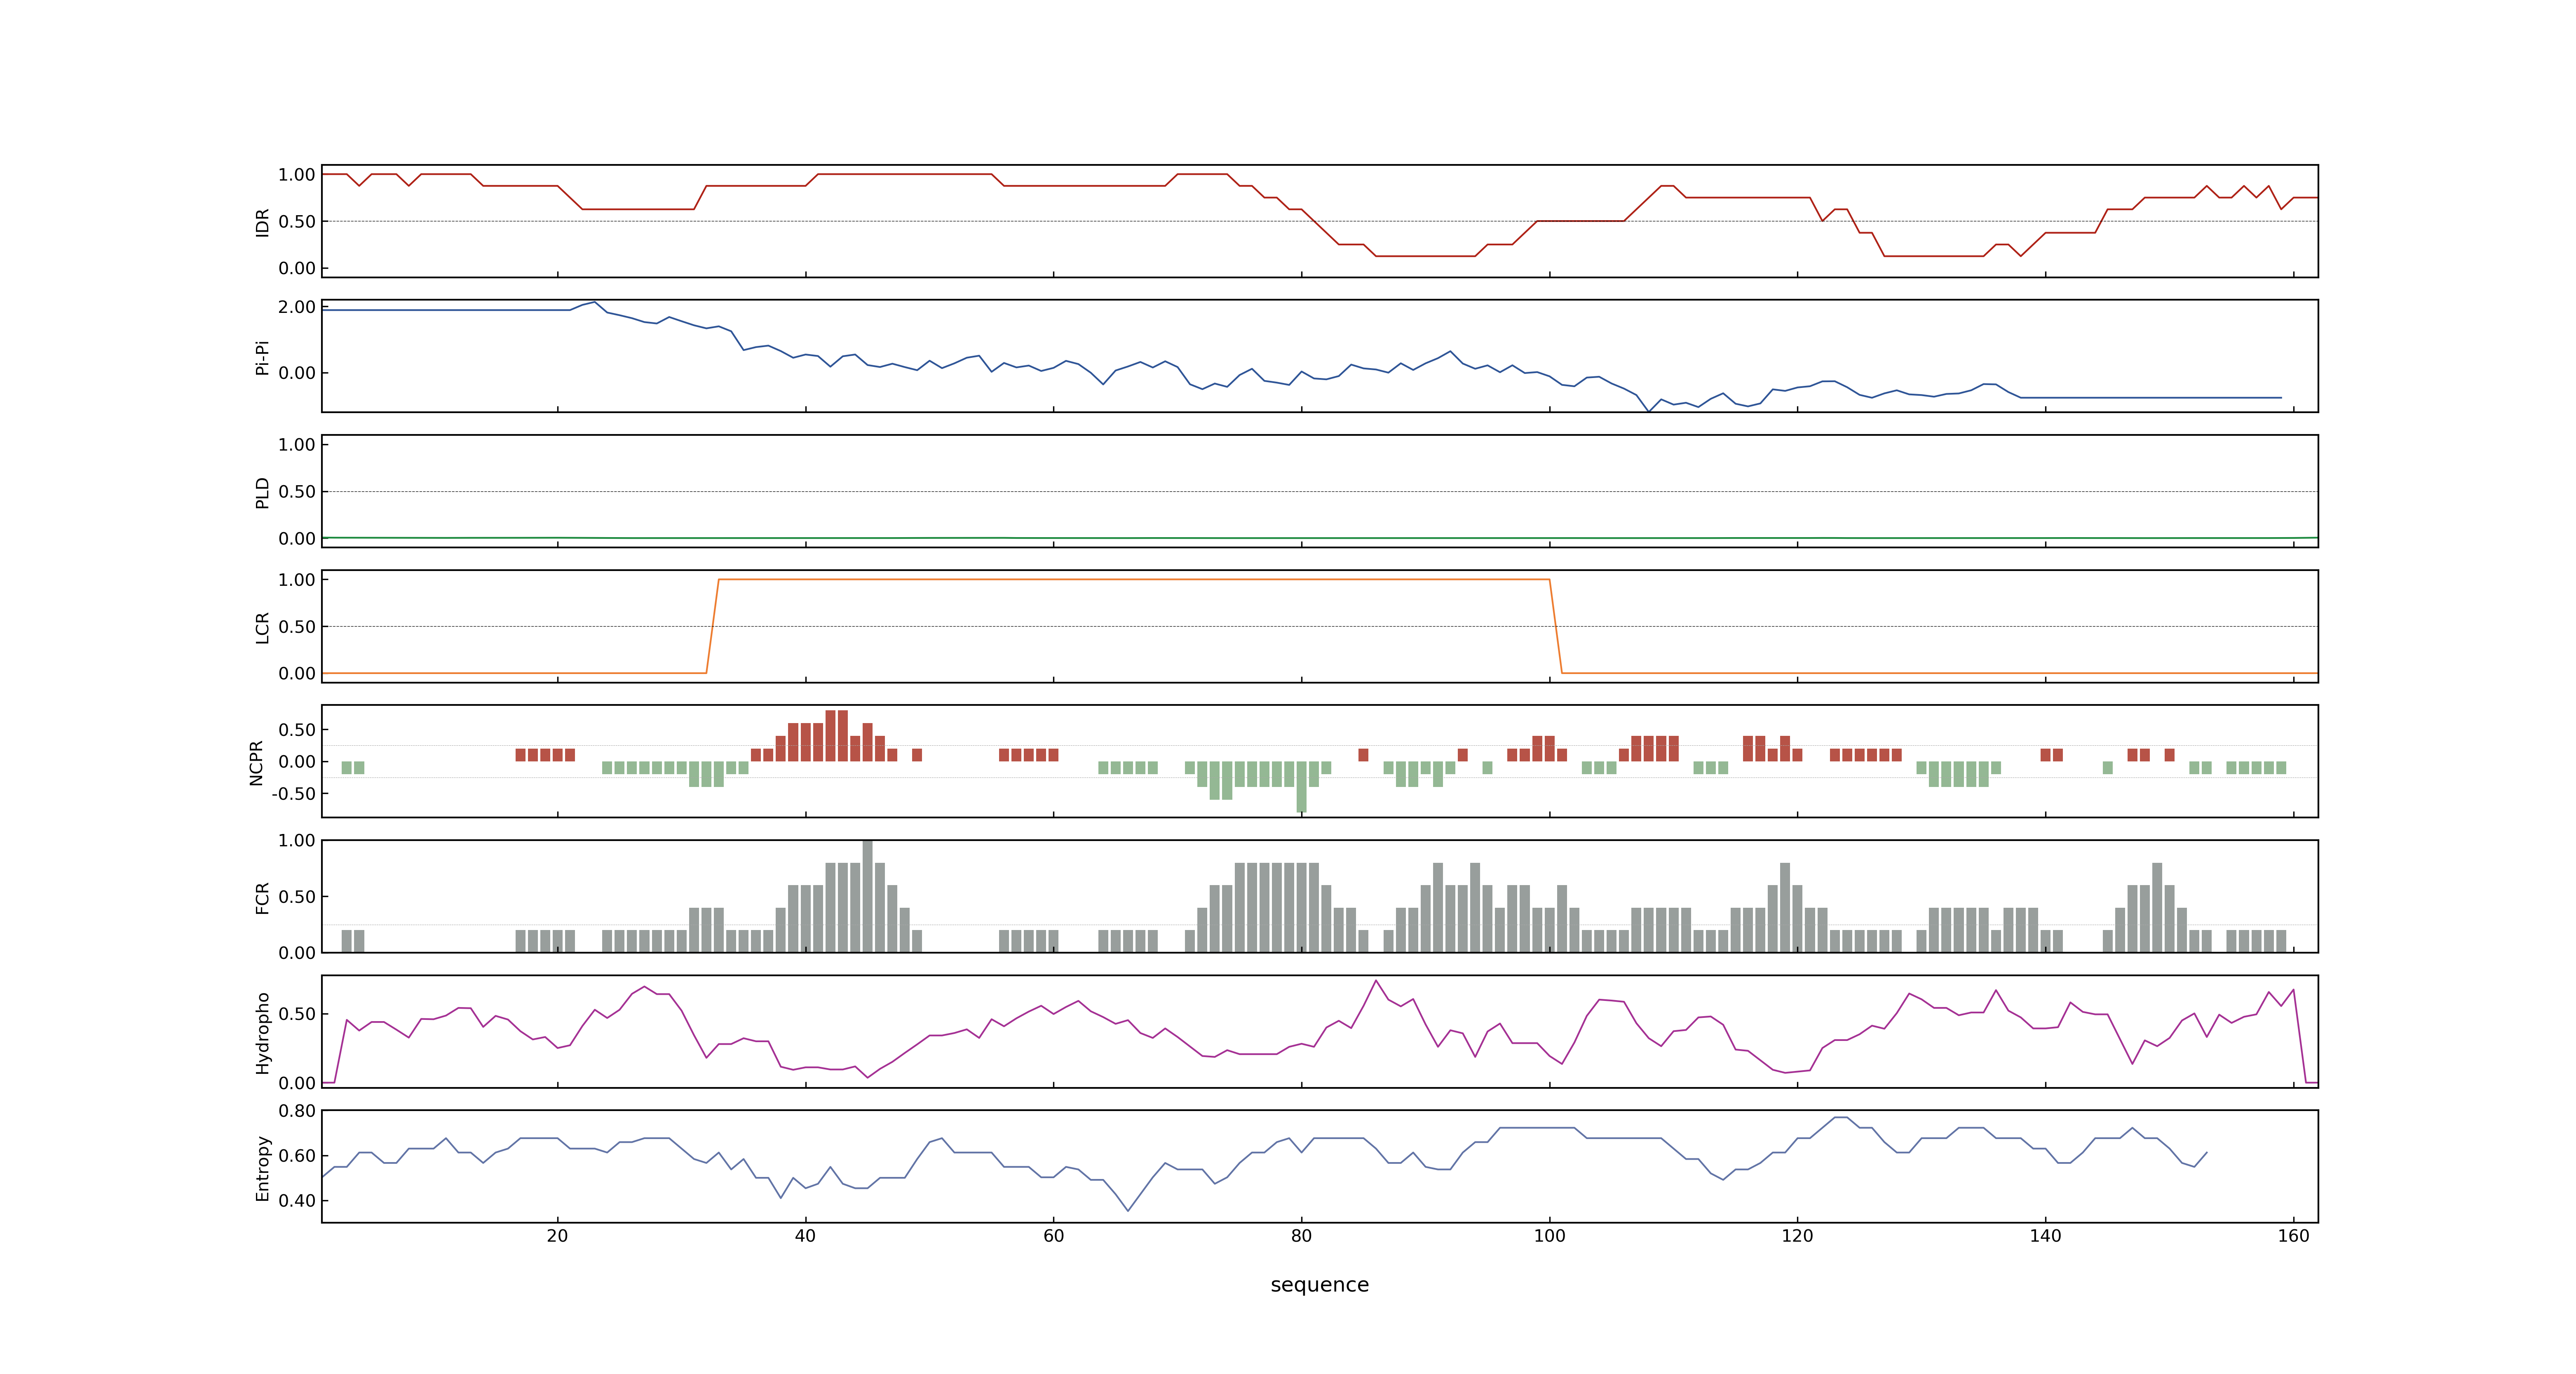Click x-axis tick label 60
This screenshot has width=2576, height=1374.
[x=1053, y=1235]
